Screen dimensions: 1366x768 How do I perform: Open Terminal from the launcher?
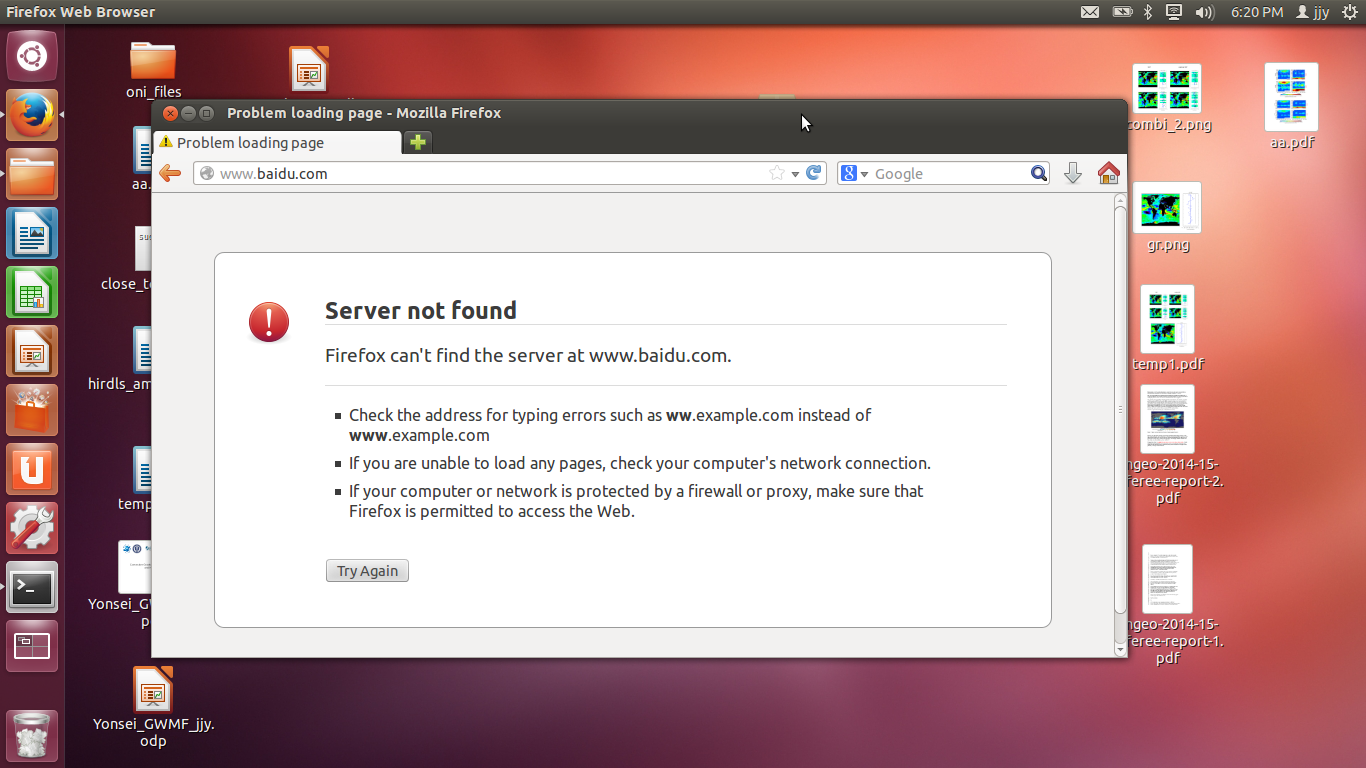32,587
